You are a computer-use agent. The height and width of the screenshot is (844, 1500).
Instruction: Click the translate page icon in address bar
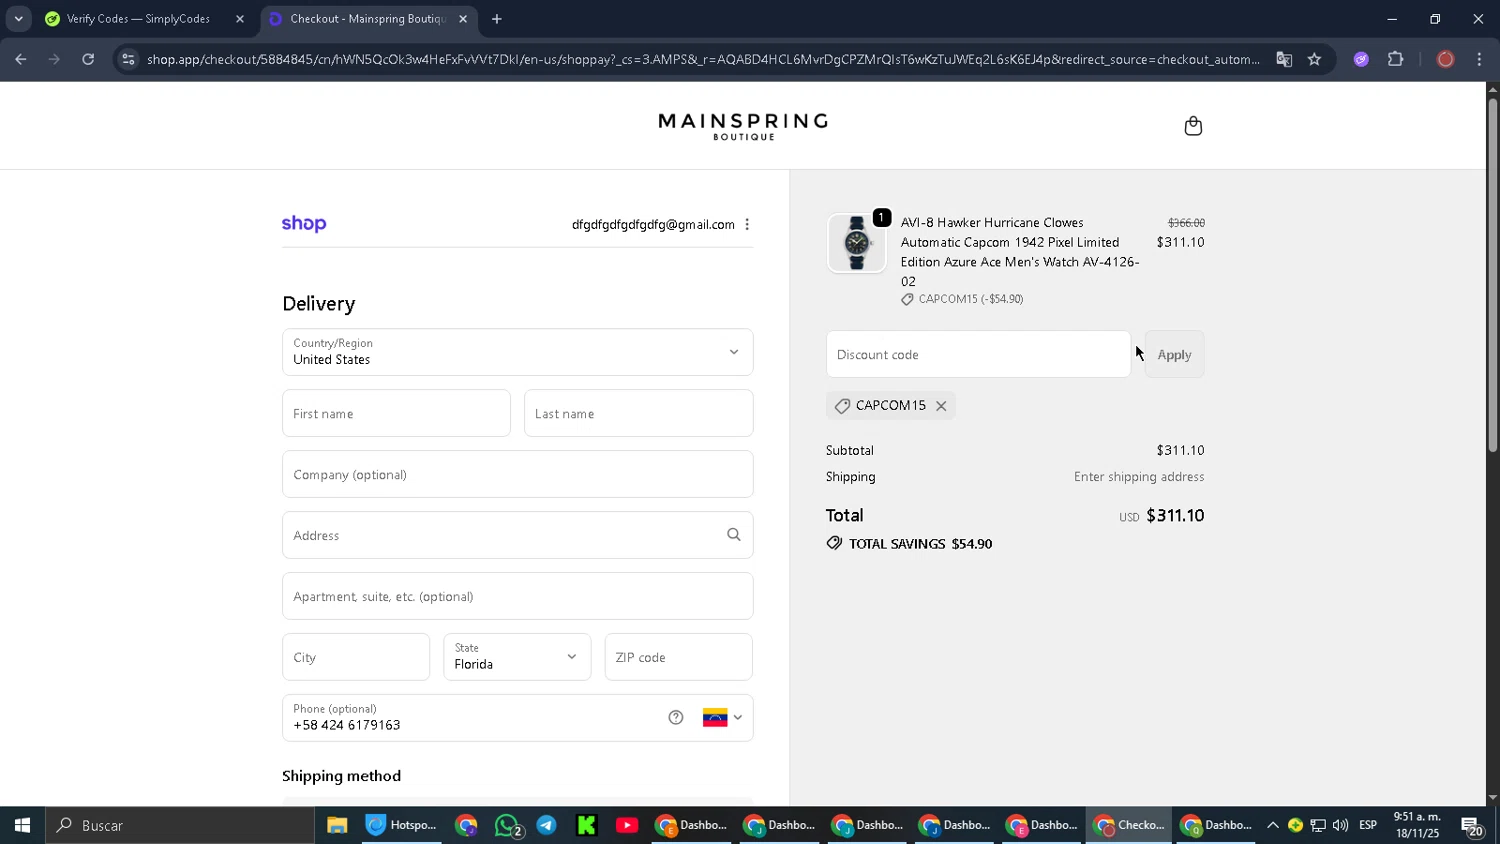[1284, 60]
